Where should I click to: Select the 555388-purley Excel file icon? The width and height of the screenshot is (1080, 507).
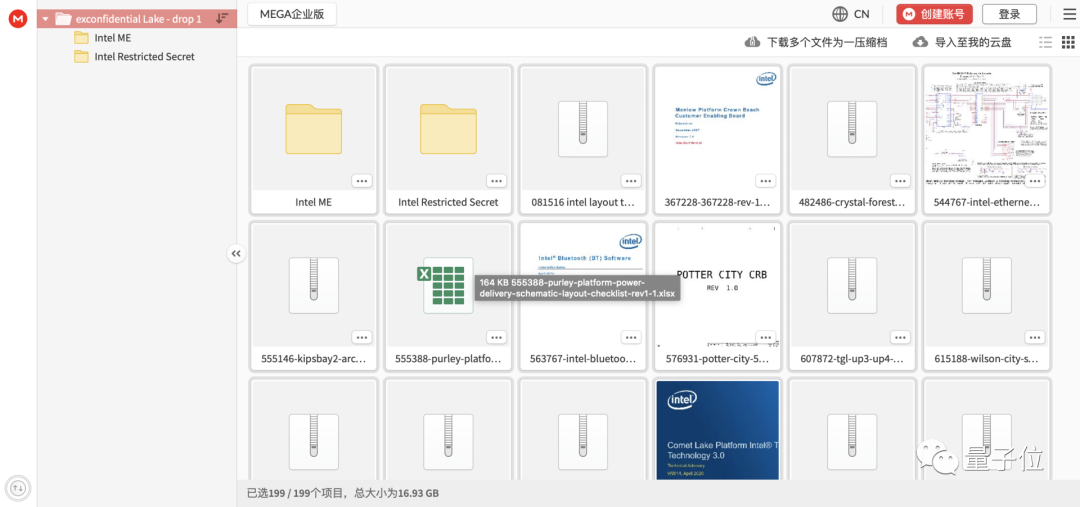click(x=445, y=285)
